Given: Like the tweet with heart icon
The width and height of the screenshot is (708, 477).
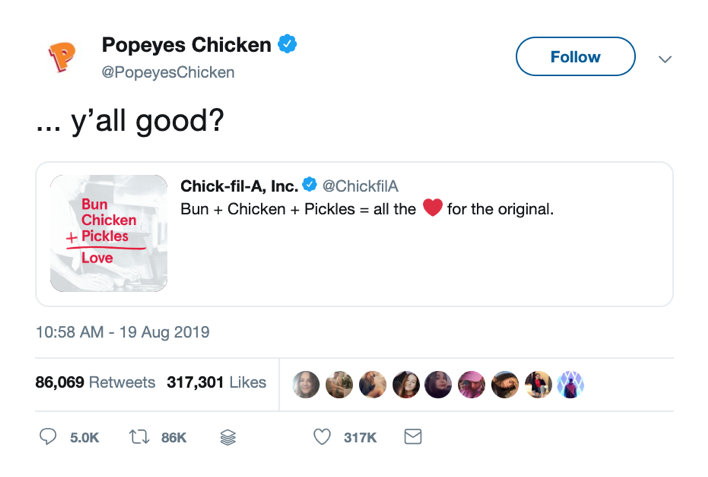Looking at the screenshot, I should tap(322, 437).
